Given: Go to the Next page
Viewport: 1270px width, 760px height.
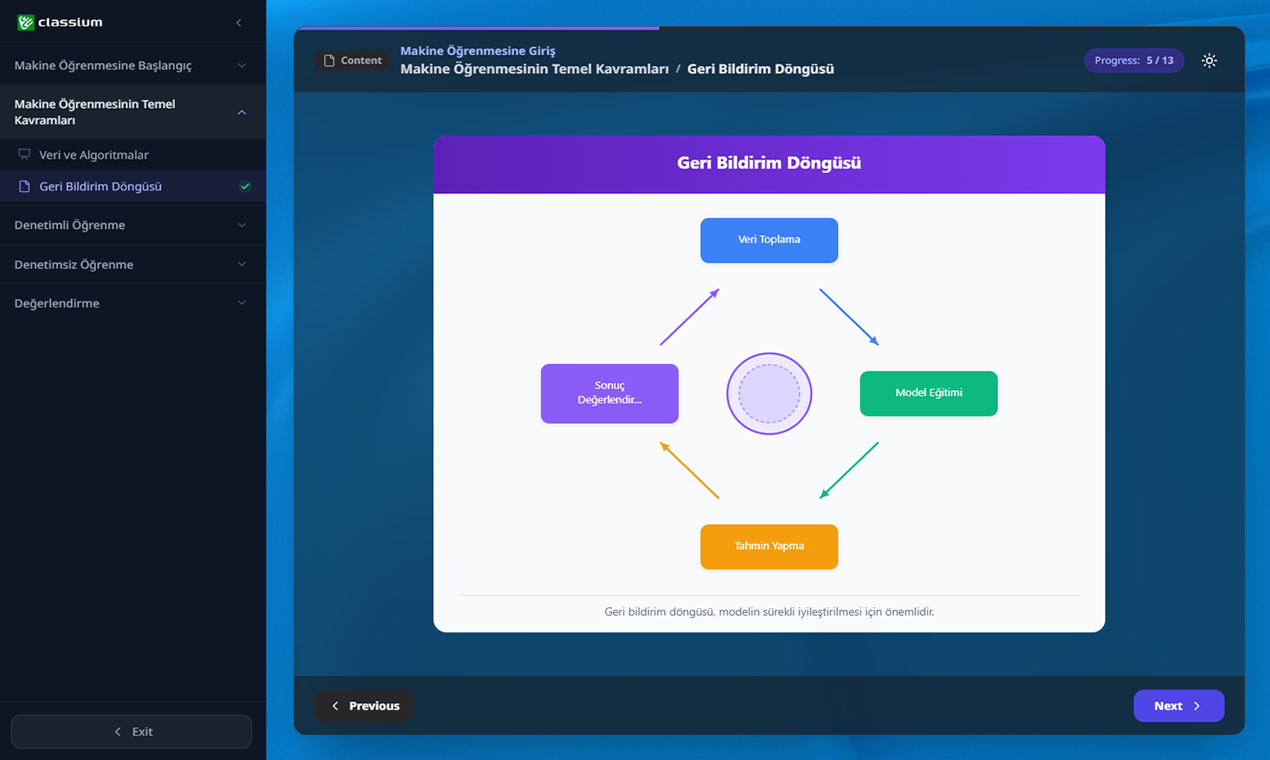Looking at the screenshot, I should [x=1178, y=706].
